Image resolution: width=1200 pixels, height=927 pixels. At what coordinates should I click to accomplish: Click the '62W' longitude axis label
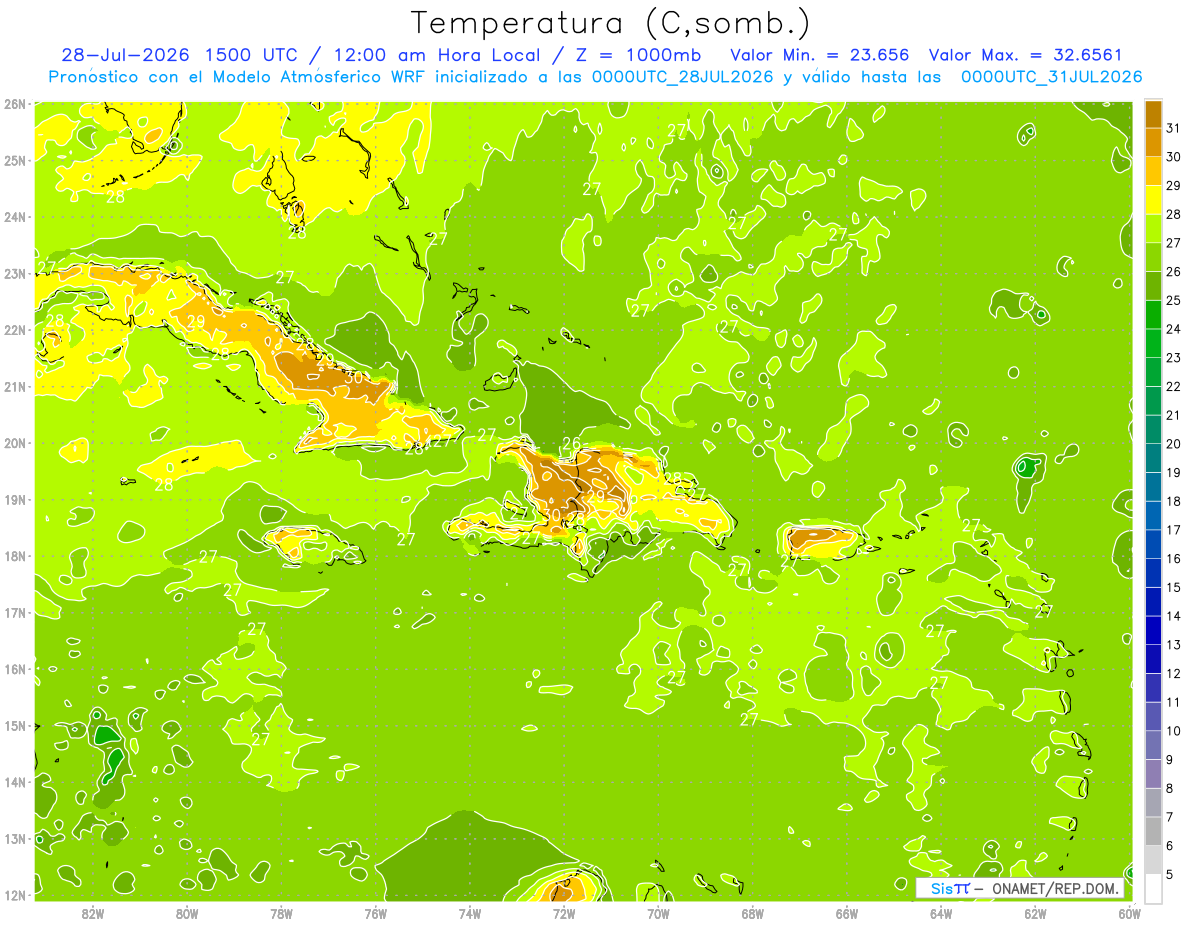click(x=1035, y=912)
